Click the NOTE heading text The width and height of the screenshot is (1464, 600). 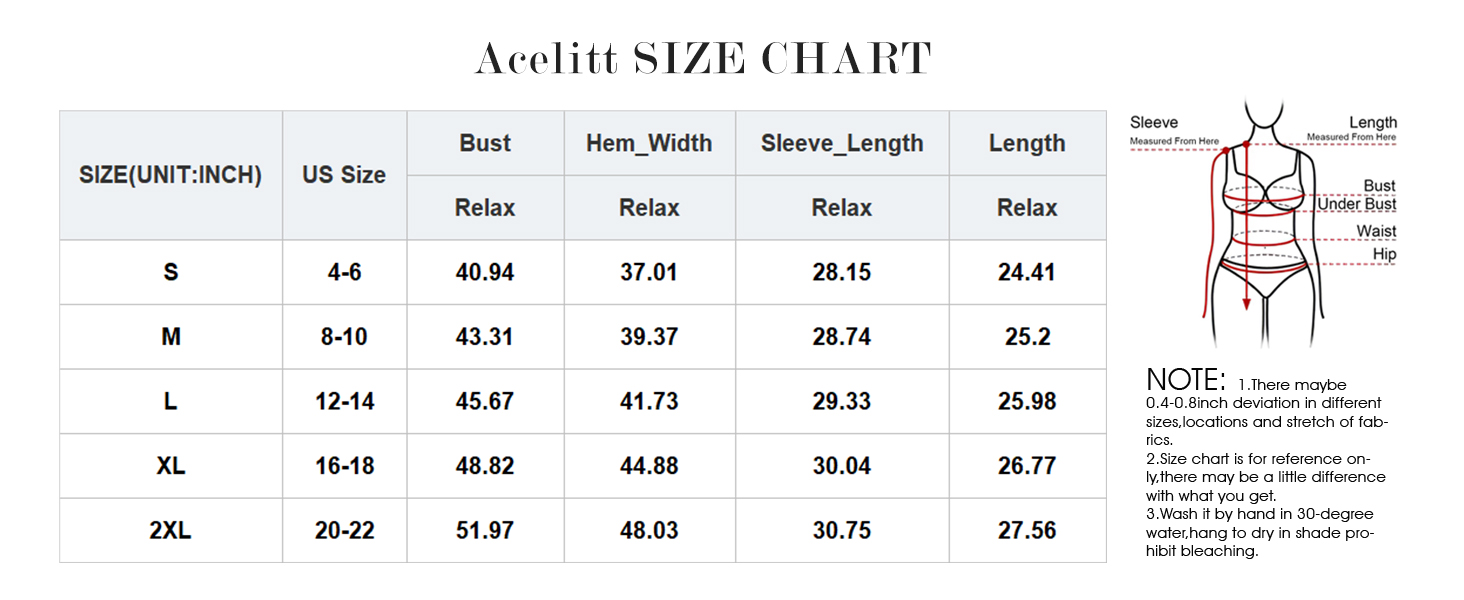tap(1186, 380)
